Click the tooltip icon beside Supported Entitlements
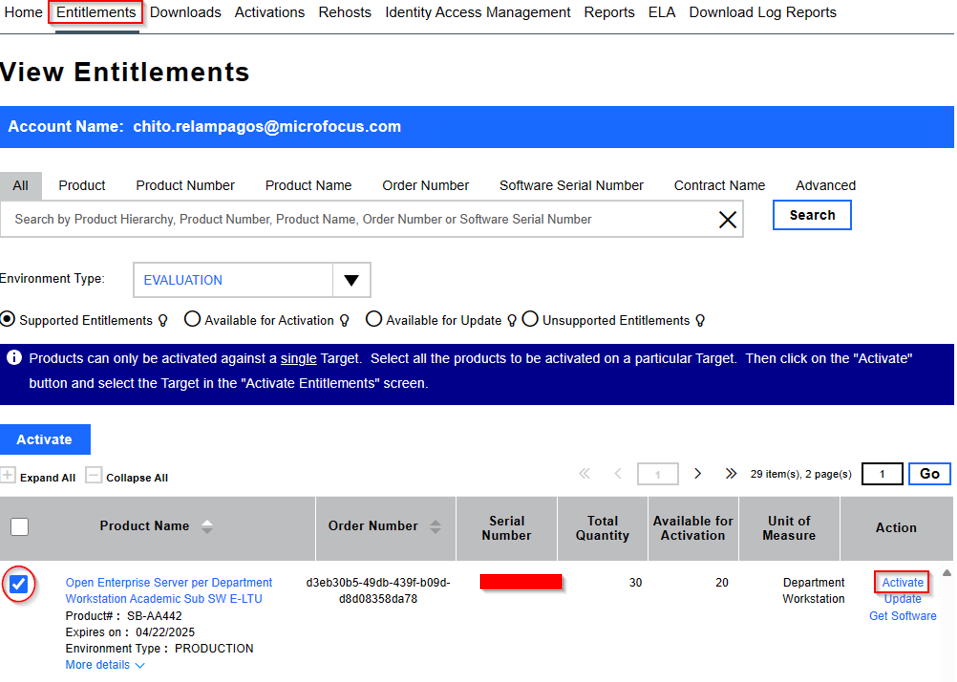957x682 pixels. pos(162,320)
